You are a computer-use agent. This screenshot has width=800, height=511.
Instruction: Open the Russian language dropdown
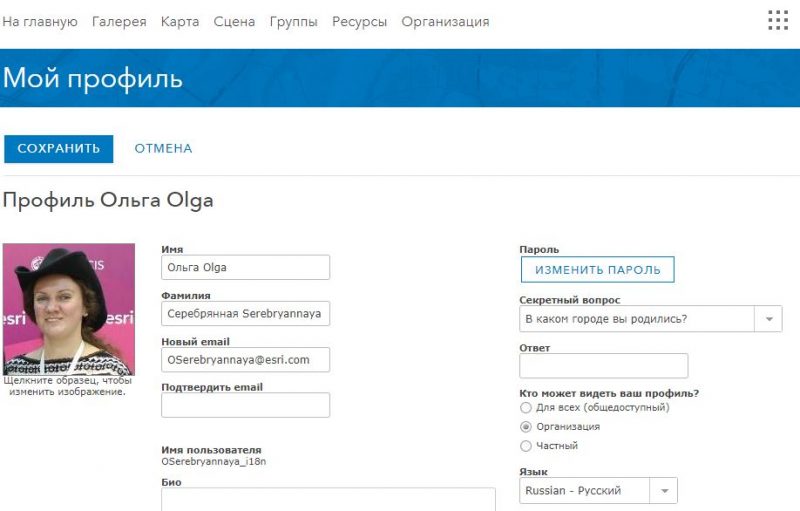tap(664, 491)
